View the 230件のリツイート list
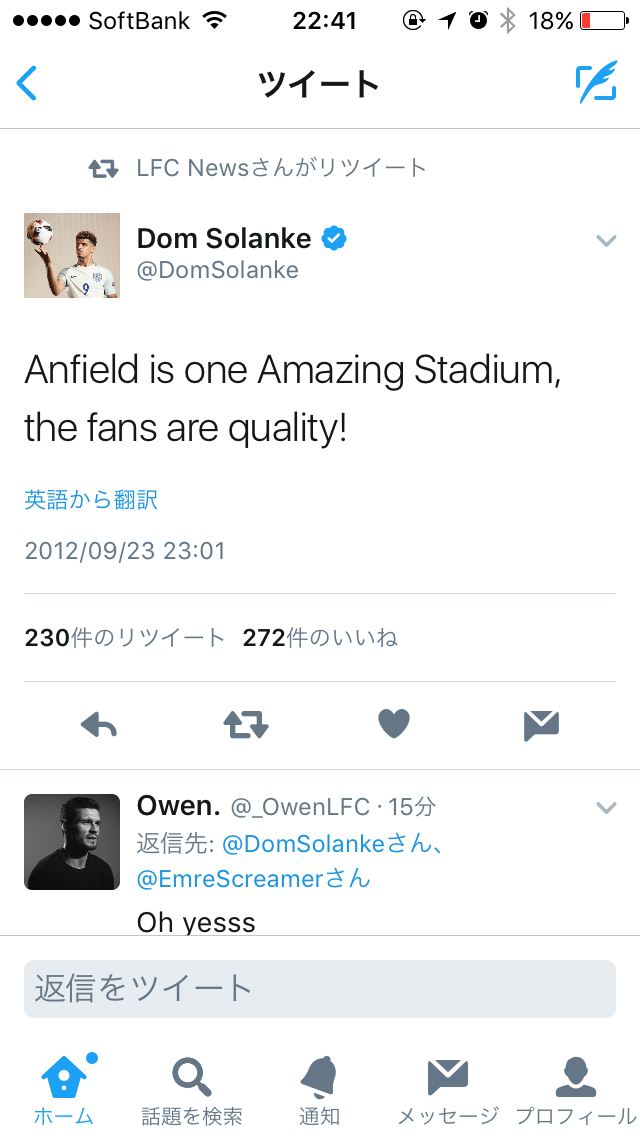The height and width of the screenshot is (1136, 640). pyautogui.click(x=125, y=638)
